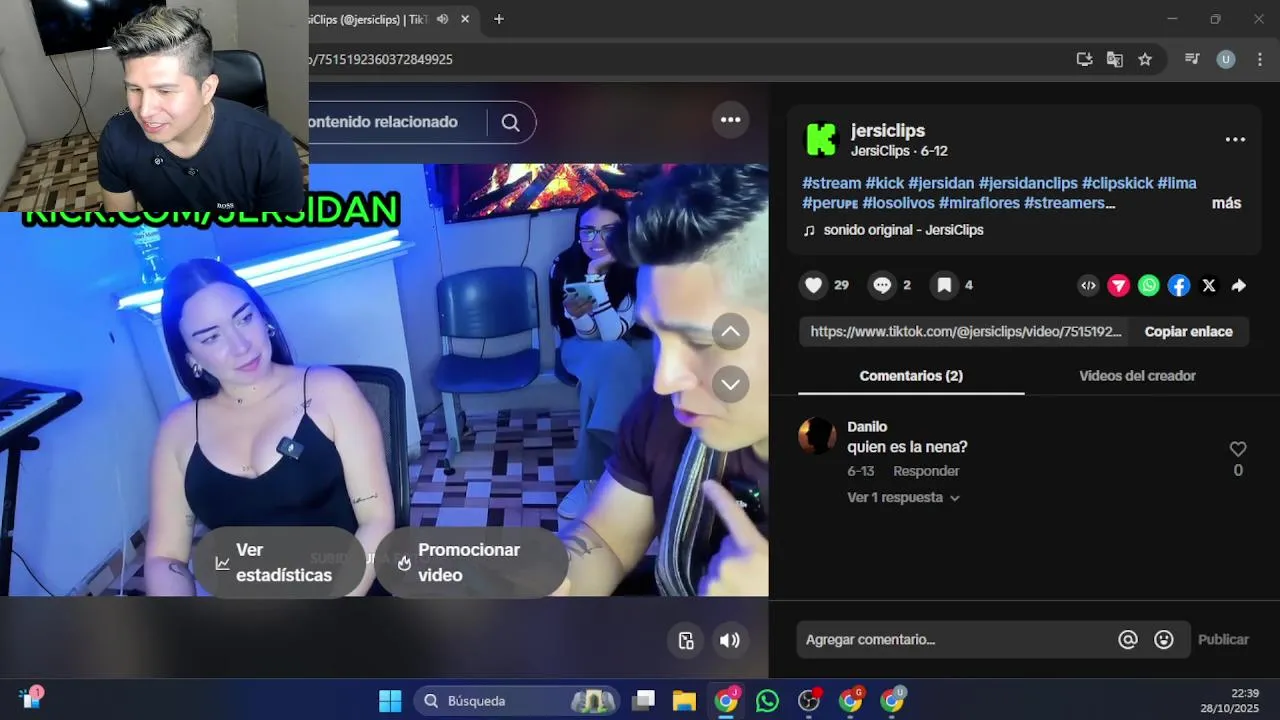The height and width of the screenshot is (720, 1280).
Task: Expand Ver 1 respuesta under Danilo's comment
Action: pyautogui.click(x=903, y=497)
